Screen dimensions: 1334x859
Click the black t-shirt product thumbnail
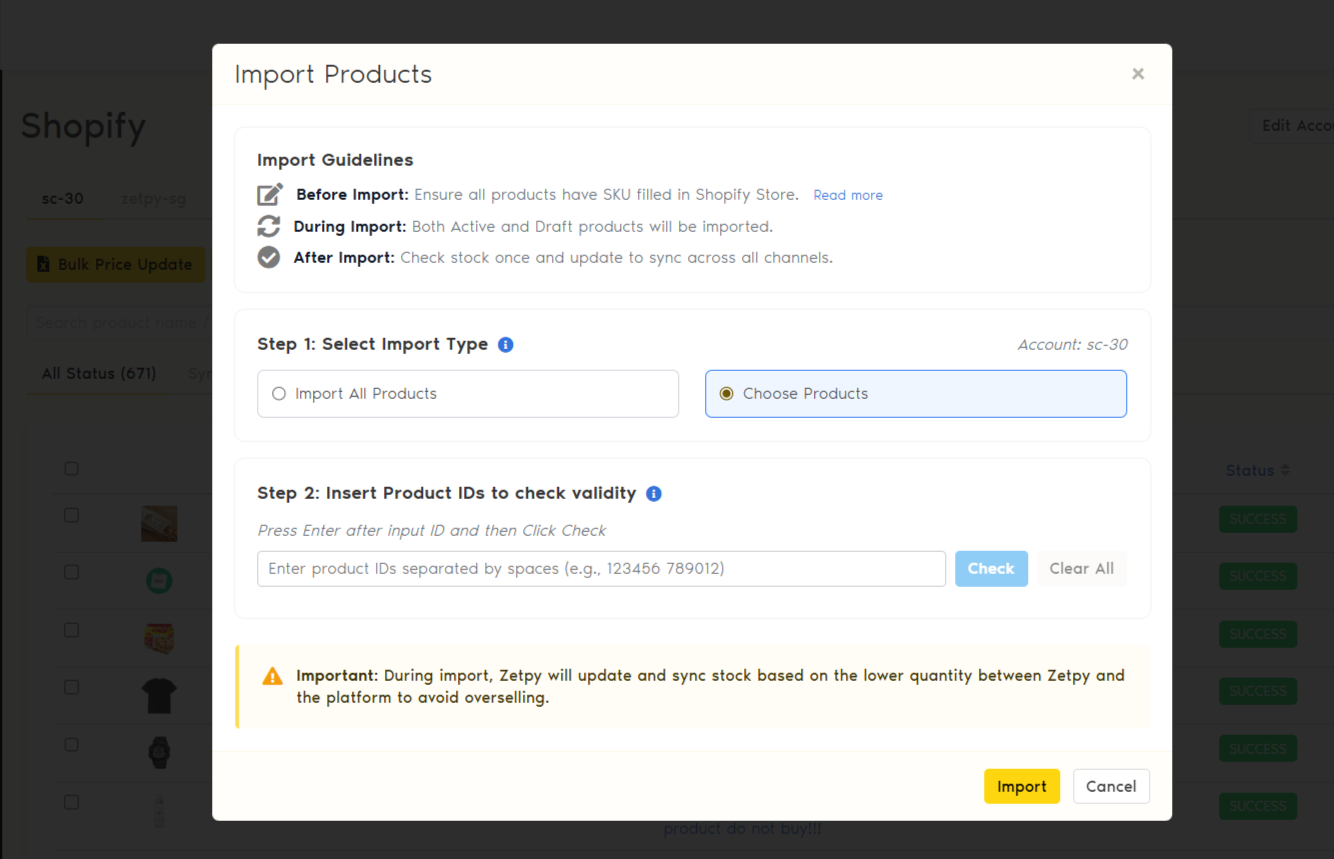[159, 695]
